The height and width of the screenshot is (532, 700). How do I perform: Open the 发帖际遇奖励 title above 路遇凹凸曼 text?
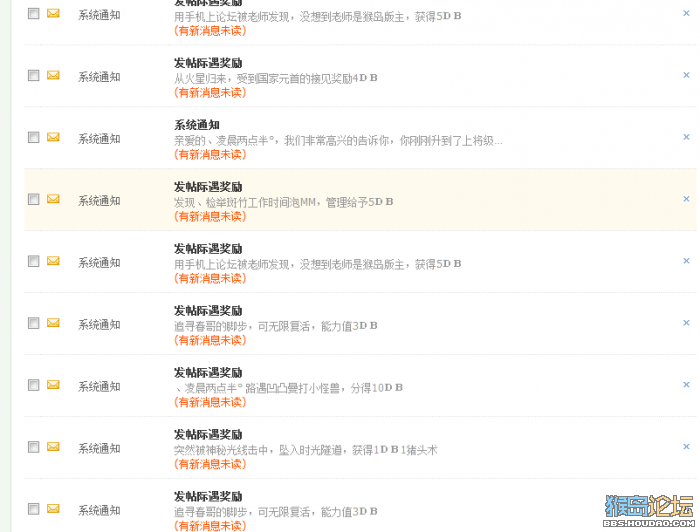[x=208, y=373]
